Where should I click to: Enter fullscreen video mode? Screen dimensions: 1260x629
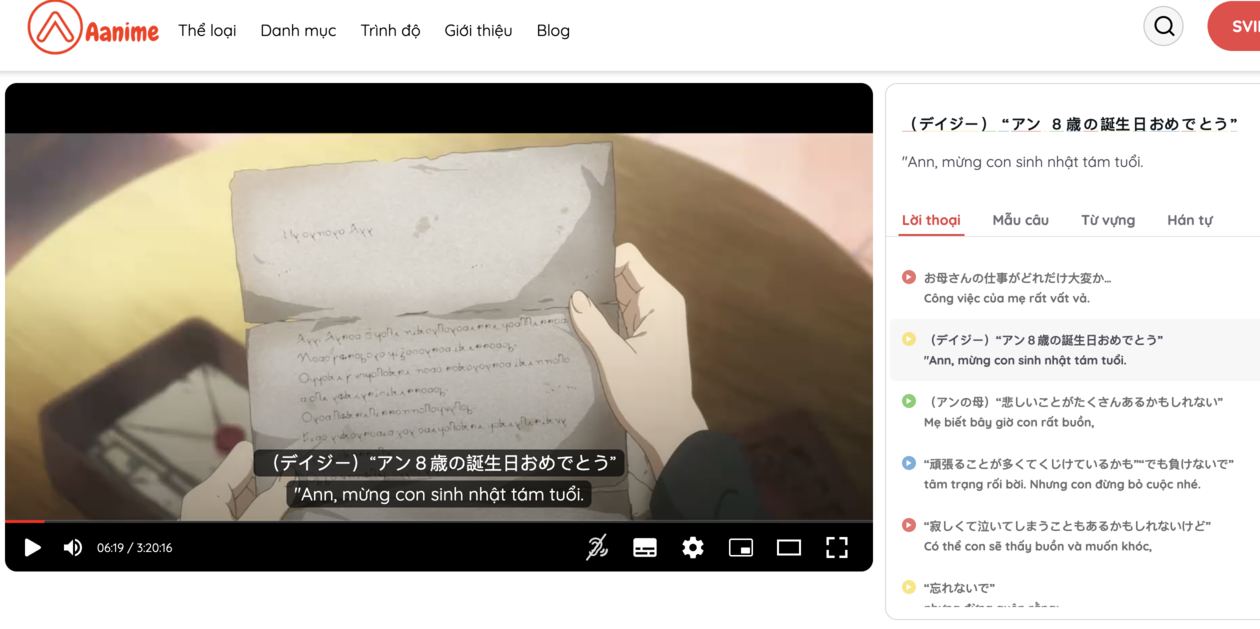click(x=837, y=547)
